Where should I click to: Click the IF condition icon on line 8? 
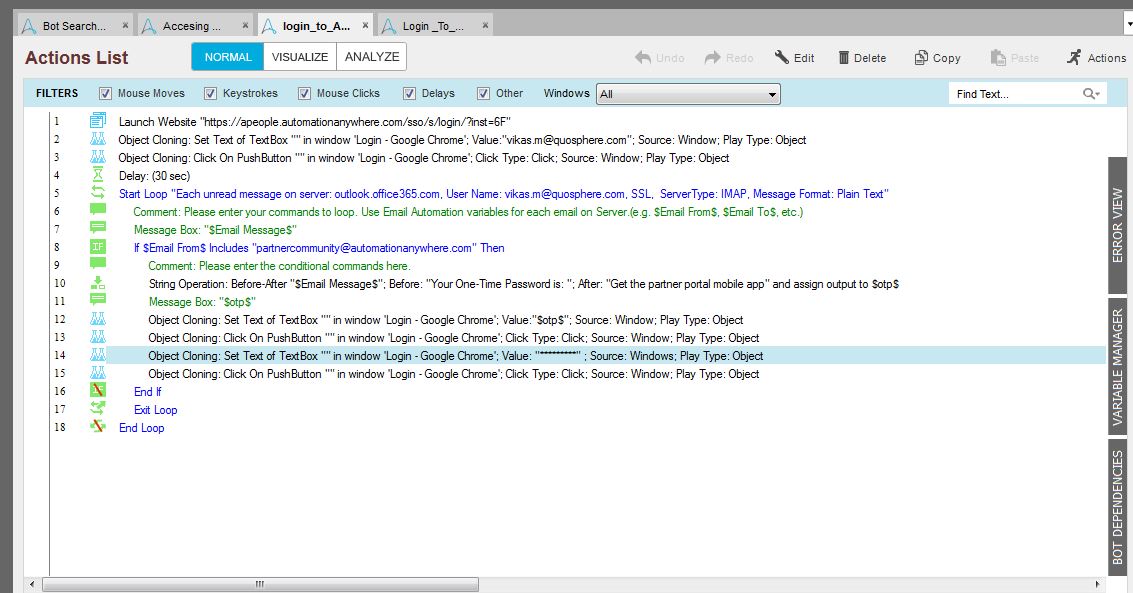click(x=98, y=247)
